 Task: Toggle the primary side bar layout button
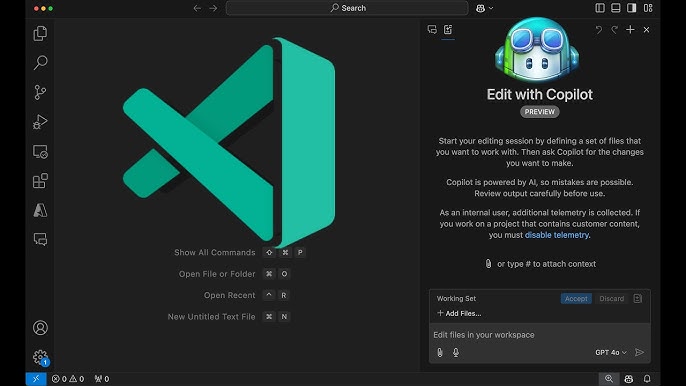[600, 8]
